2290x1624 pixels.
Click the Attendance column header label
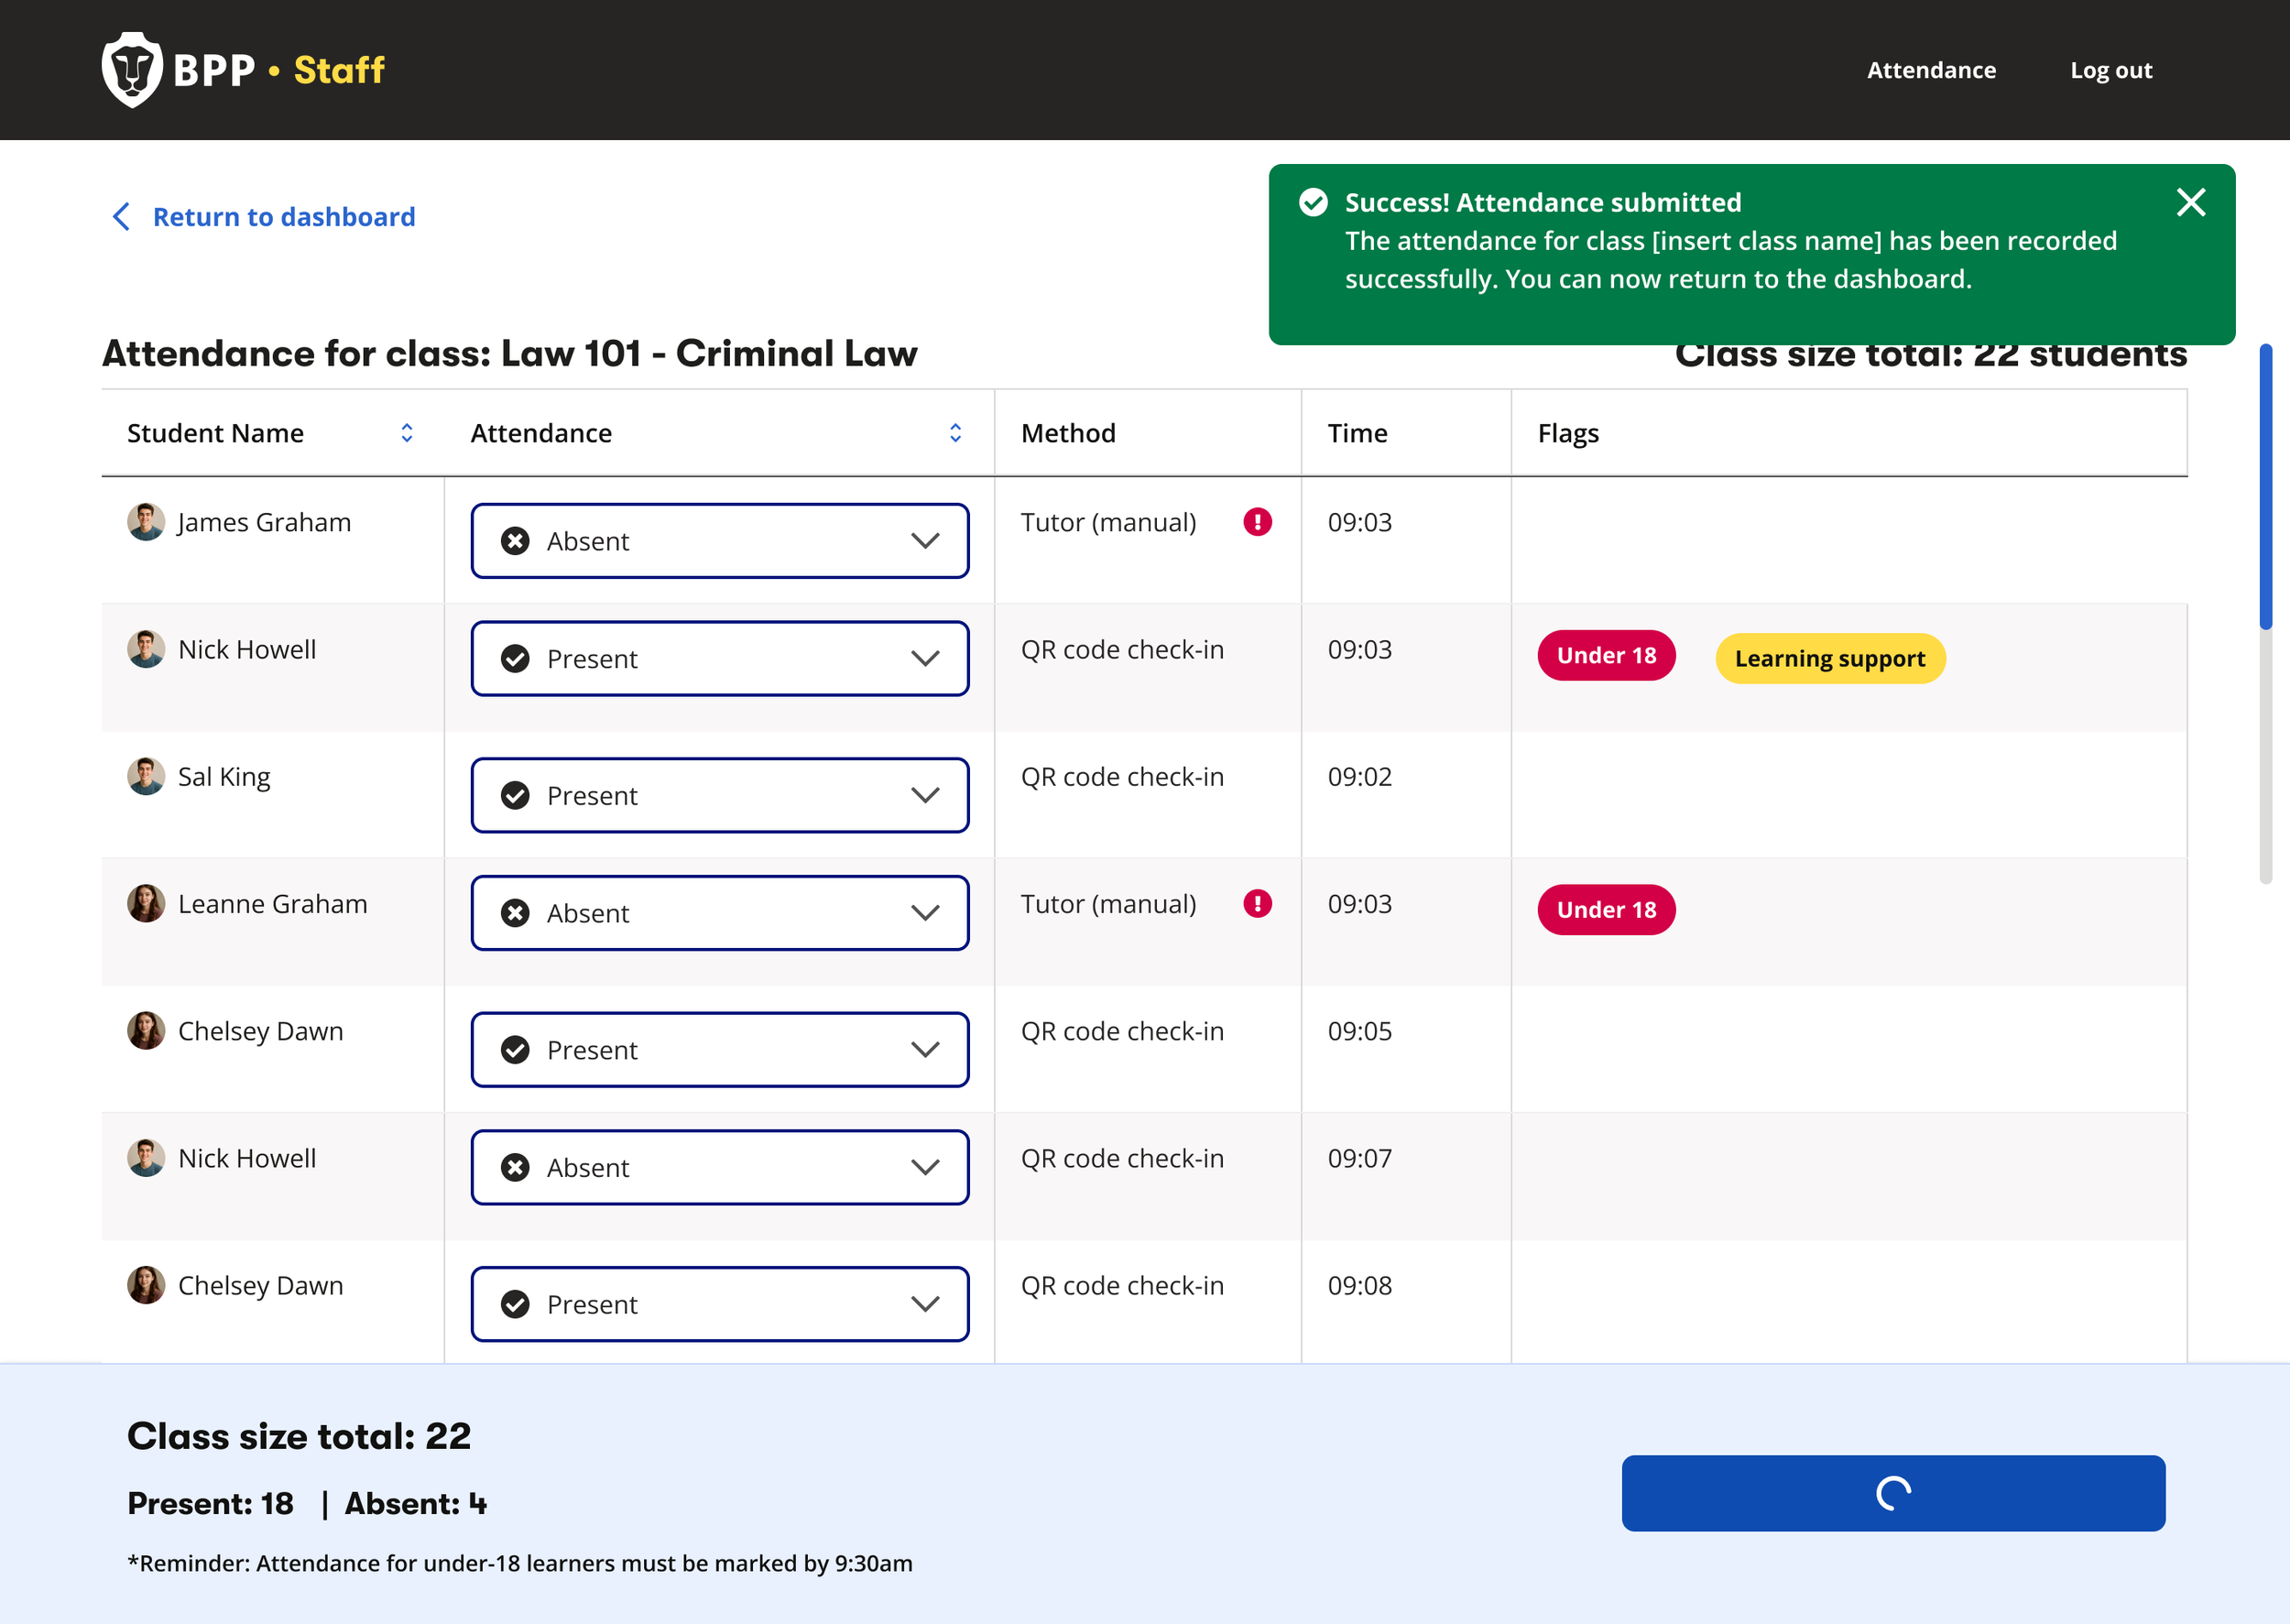pyautogui.click(x=541, y=433)
